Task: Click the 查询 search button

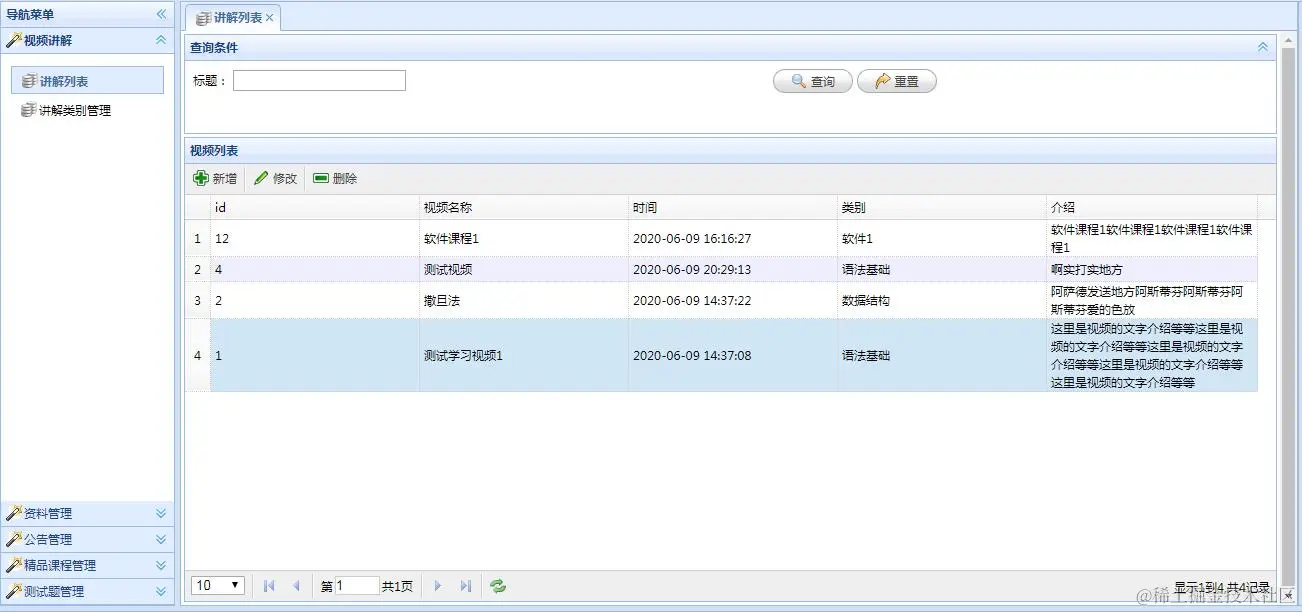Action: tap(813, 81)
